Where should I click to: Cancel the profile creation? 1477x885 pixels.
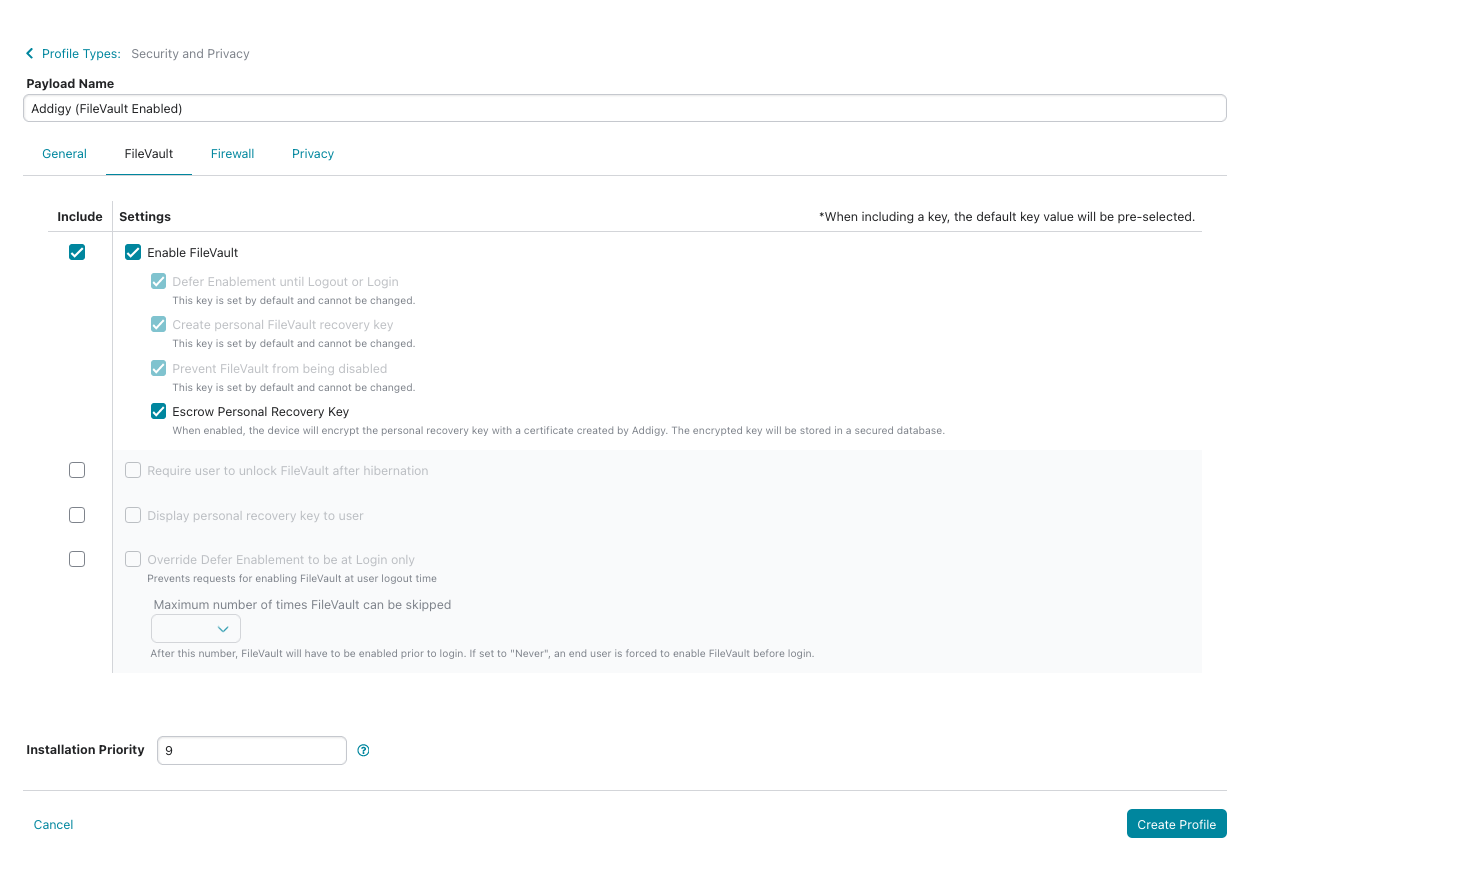pos(53,825)
